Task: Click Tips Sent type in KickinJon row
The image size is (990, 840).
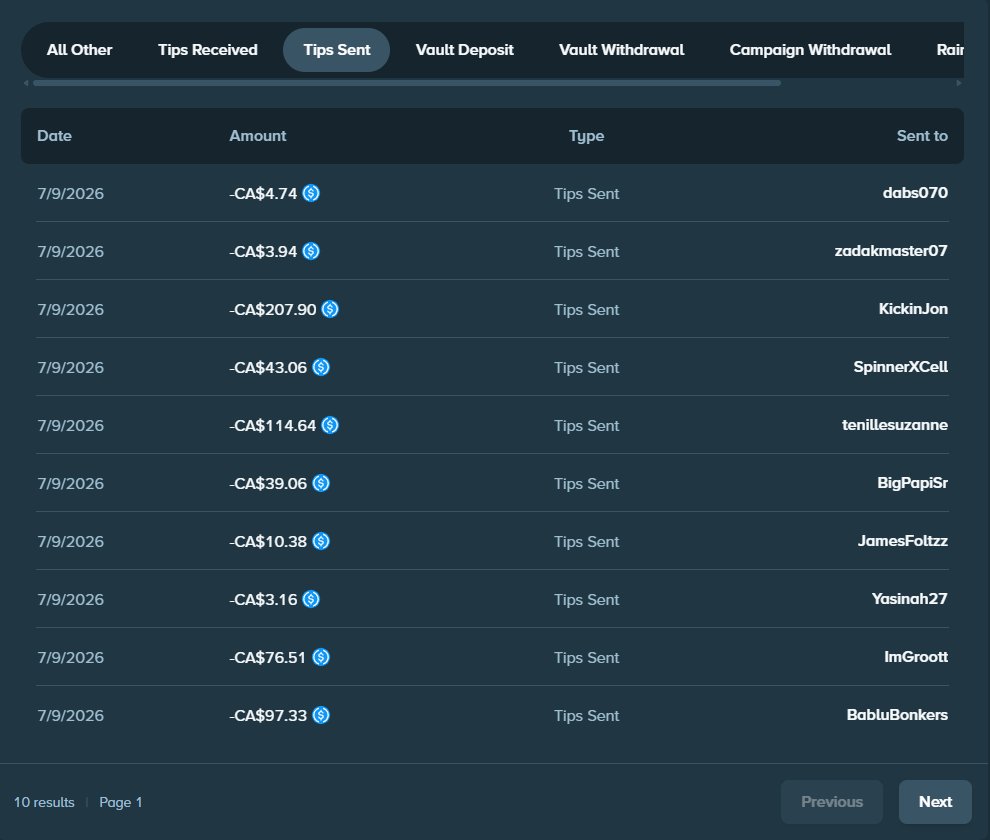Action: (x=586, y=310)
